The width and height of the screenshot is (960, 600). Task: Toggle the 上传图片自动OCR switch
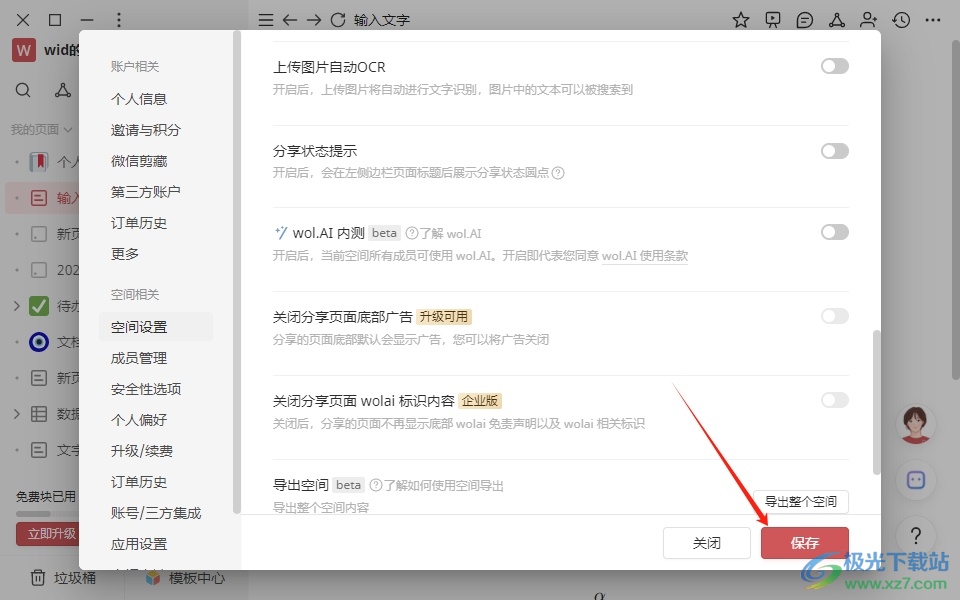(x=834, y=66)
